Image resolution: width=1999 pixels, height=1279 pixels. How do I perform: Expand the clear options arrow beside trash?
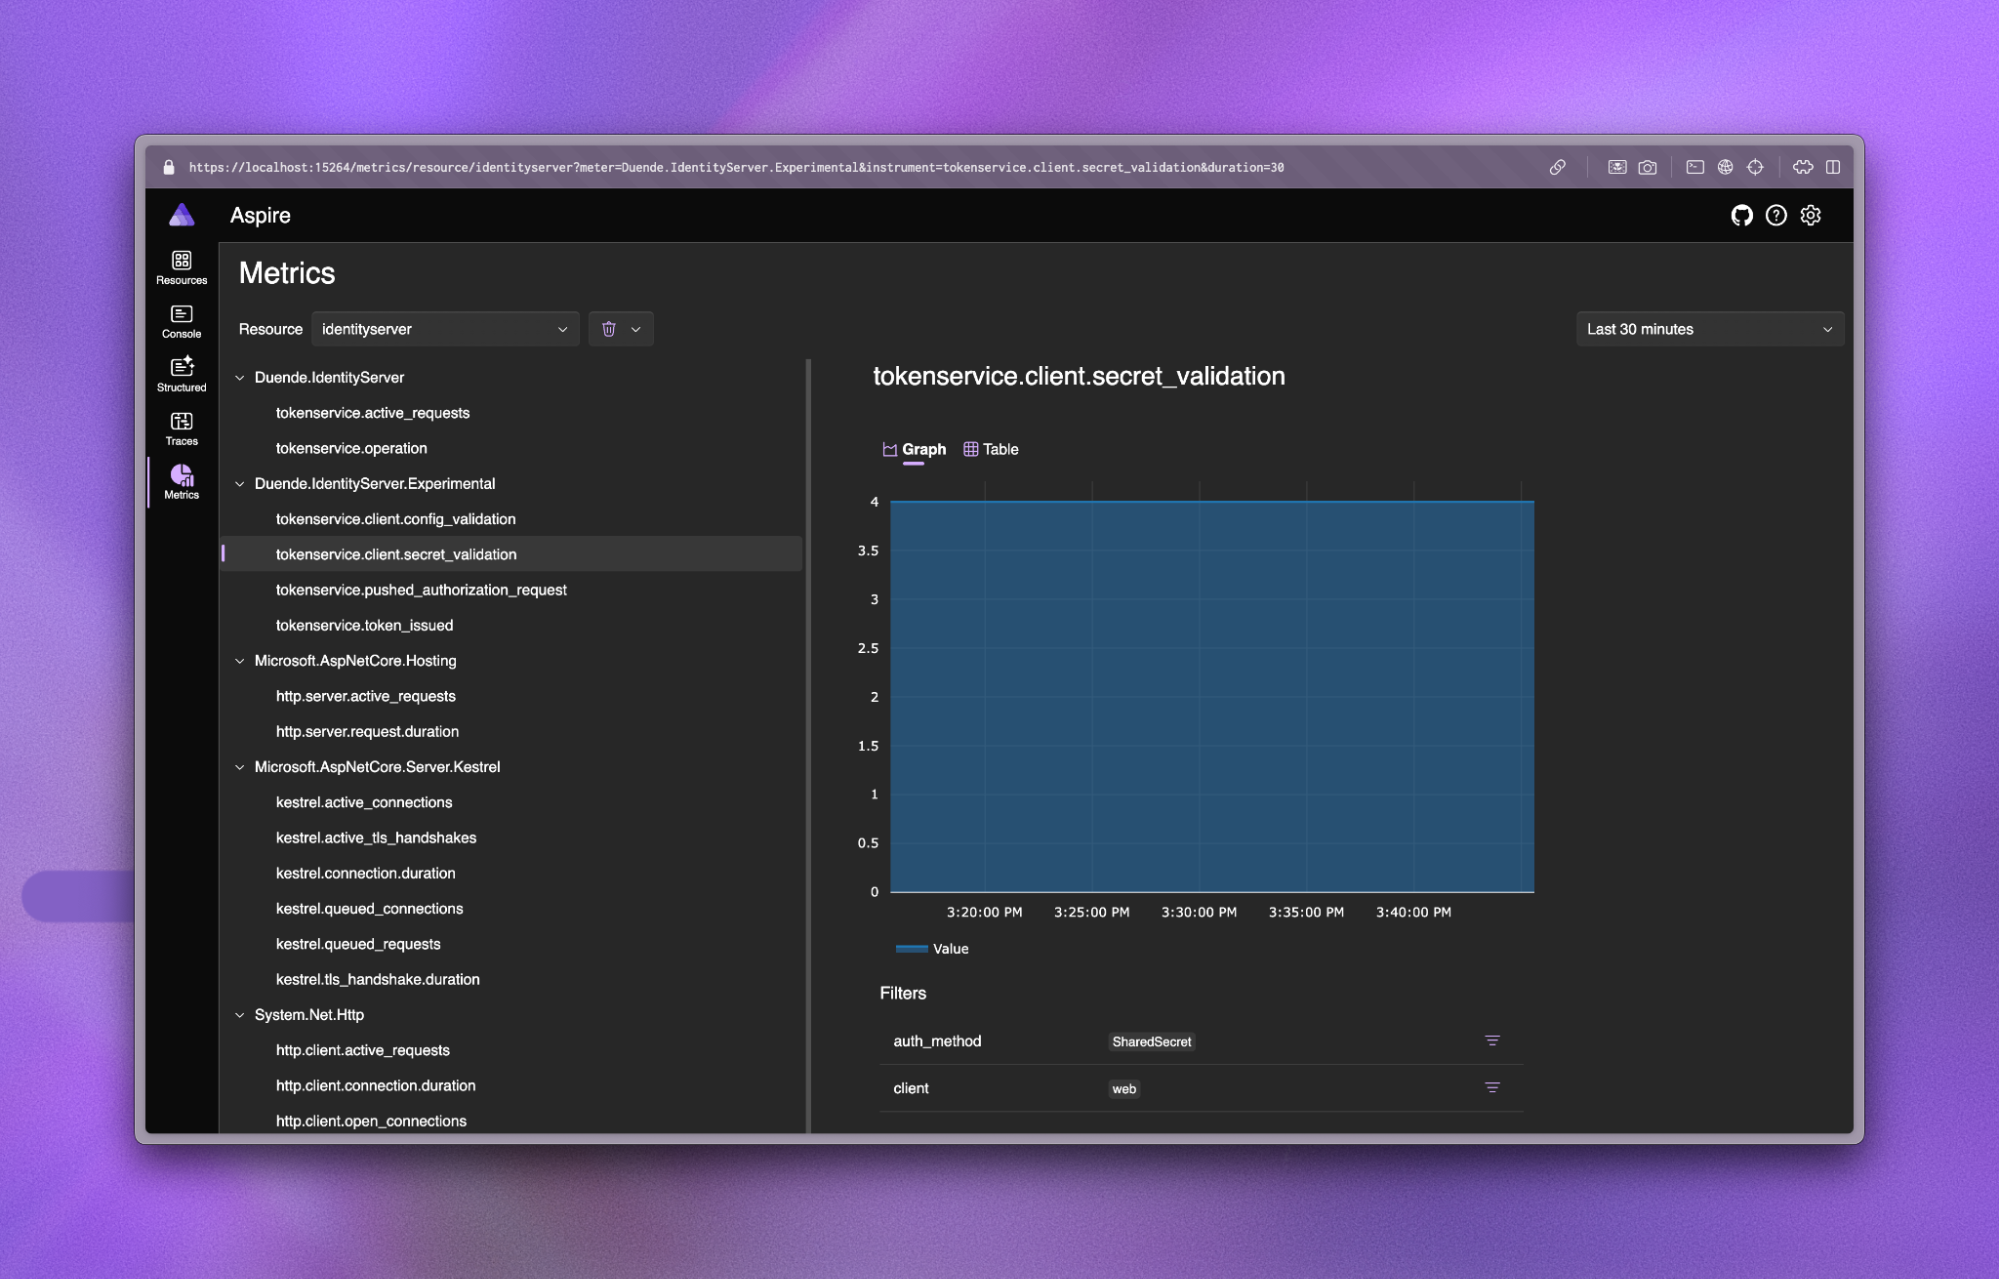[x=636, y=329]
